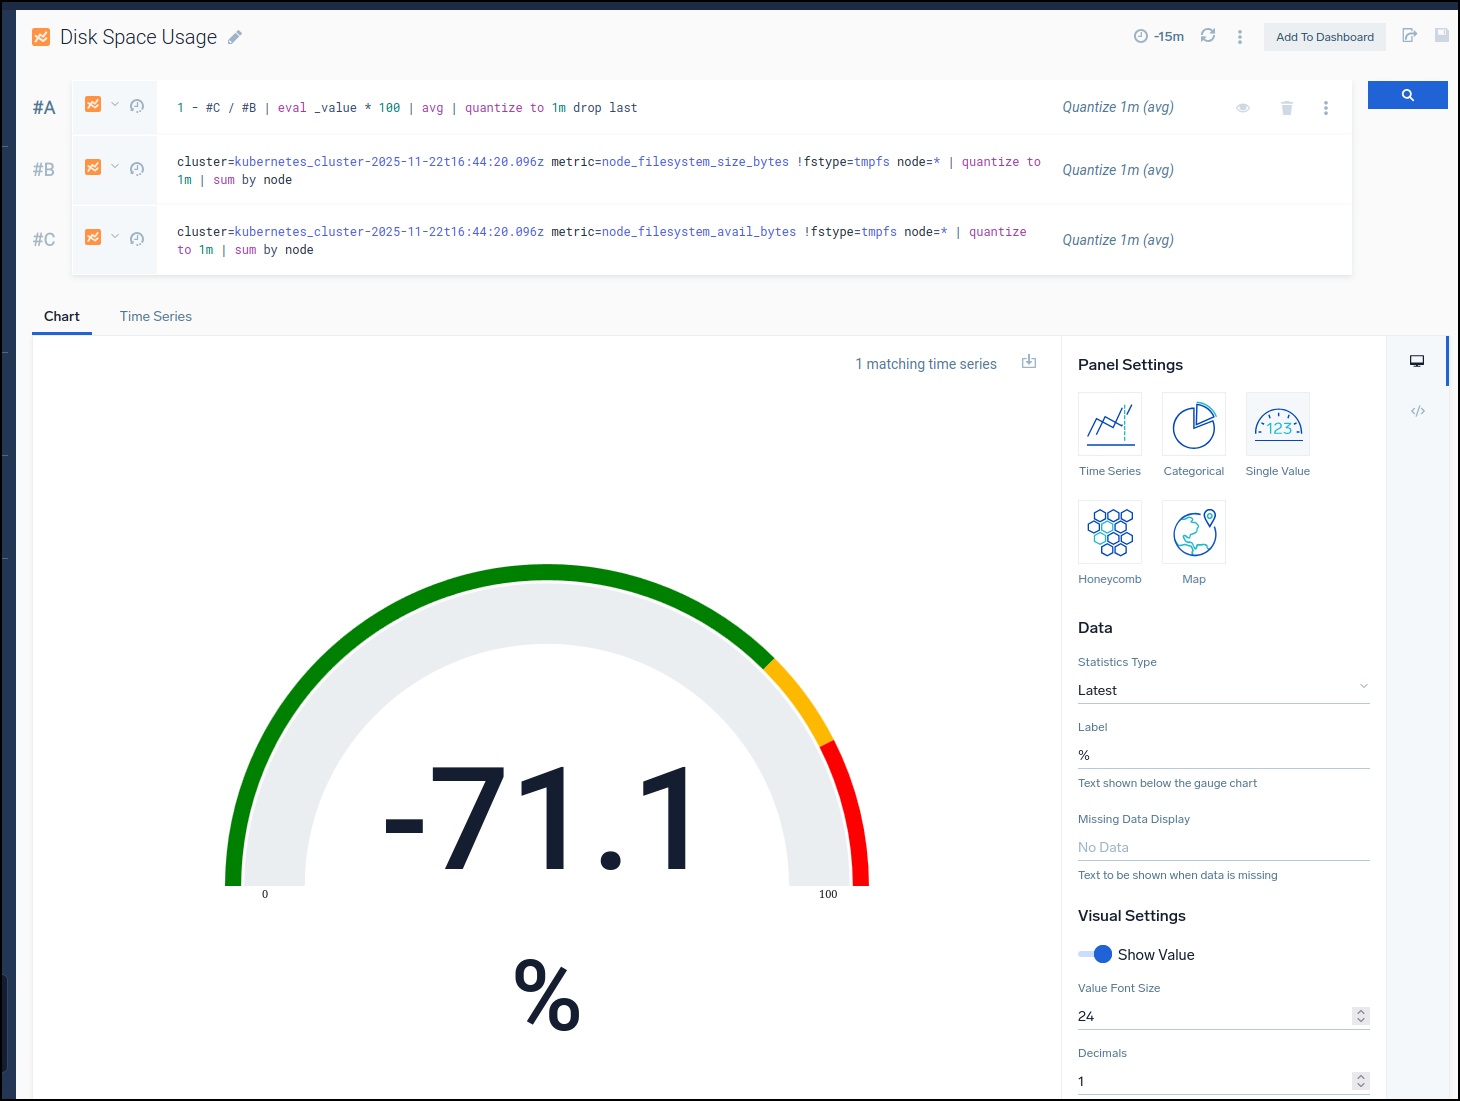
Task: Switch to the Chart tab
Action: tap(62, 316)
